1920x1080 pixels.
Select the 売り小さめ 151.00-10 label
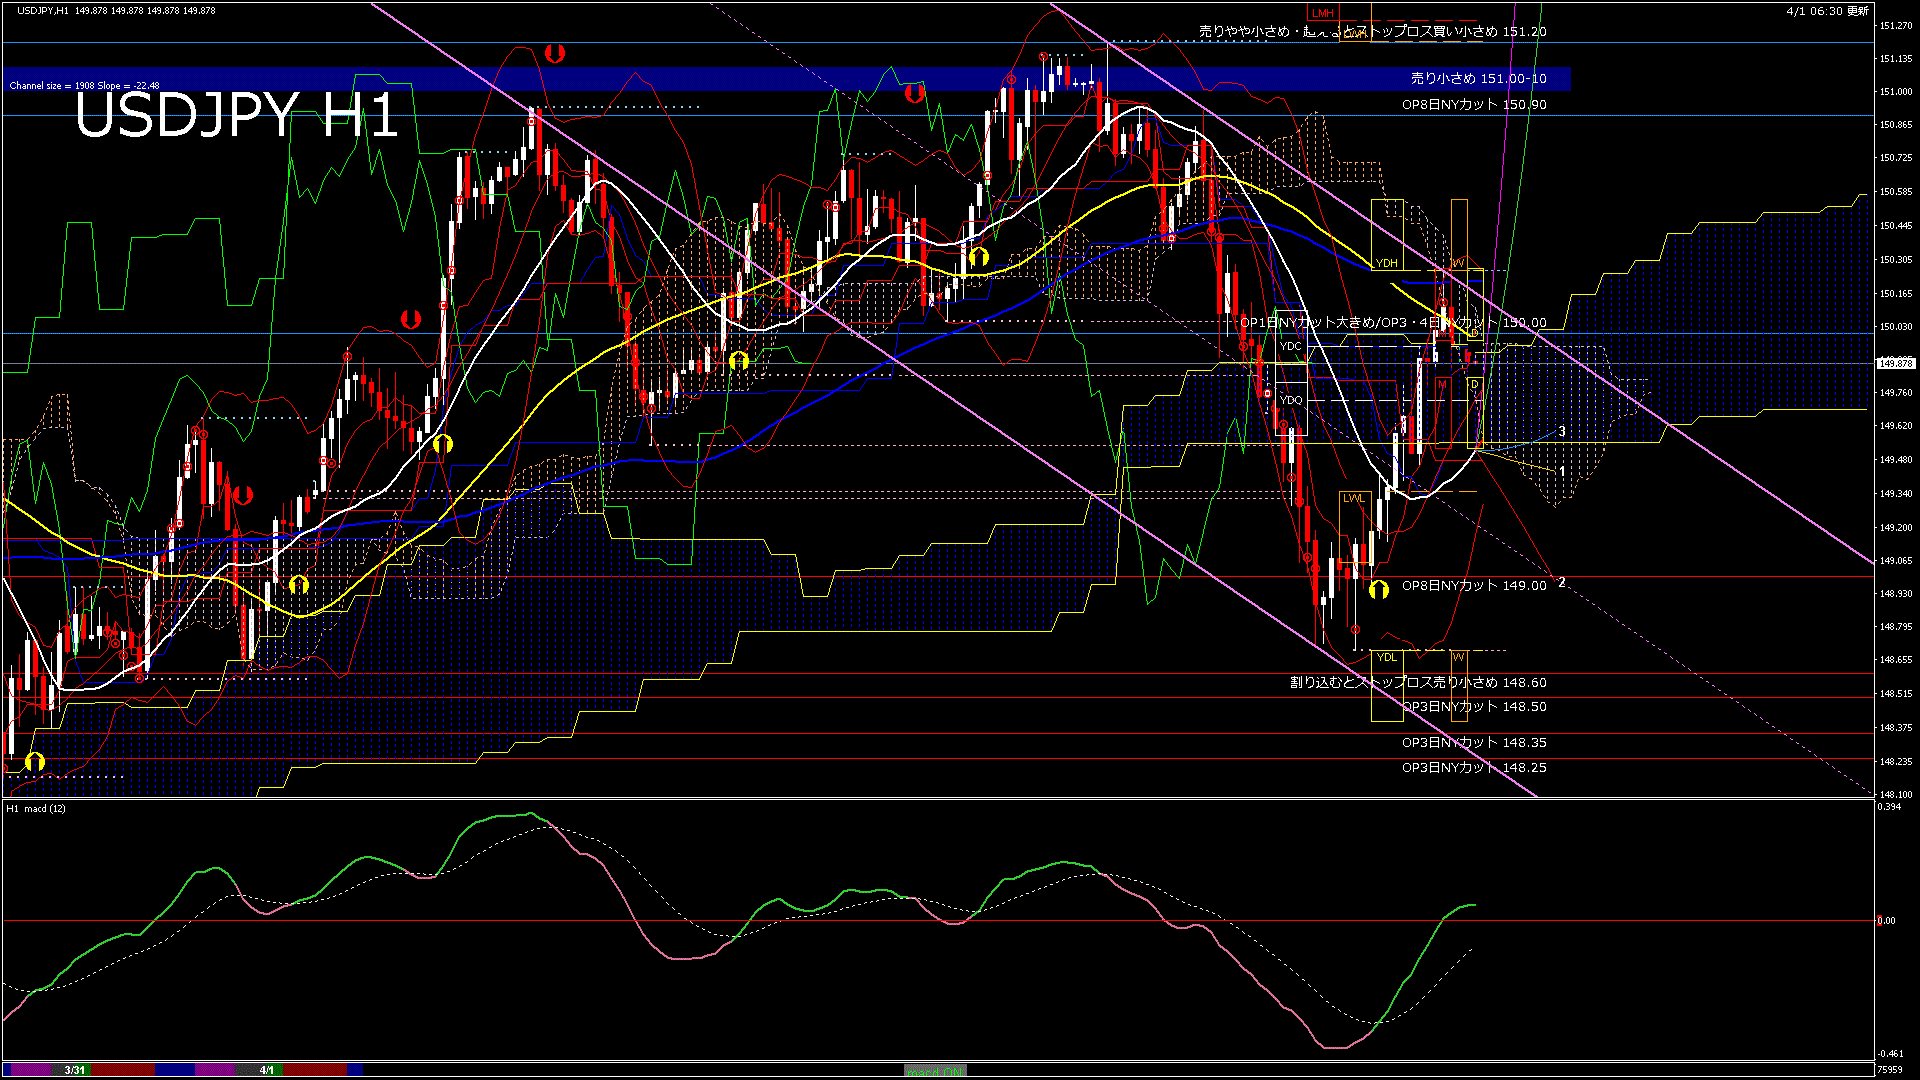coord(1478,78)
